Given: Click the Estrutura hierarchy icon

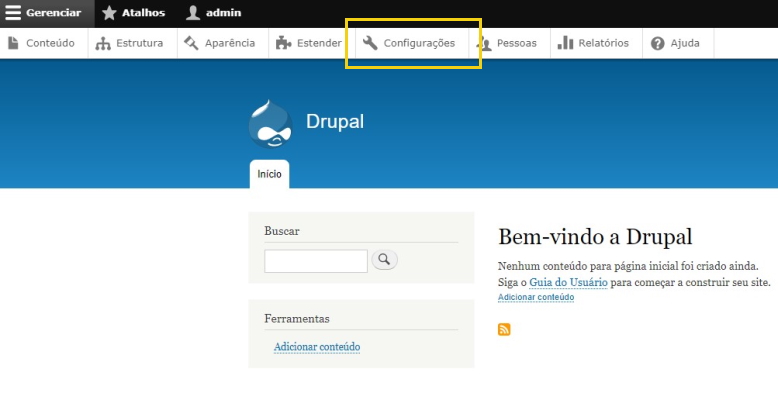Looking at the screenshot, I should [x=103, y=43].
